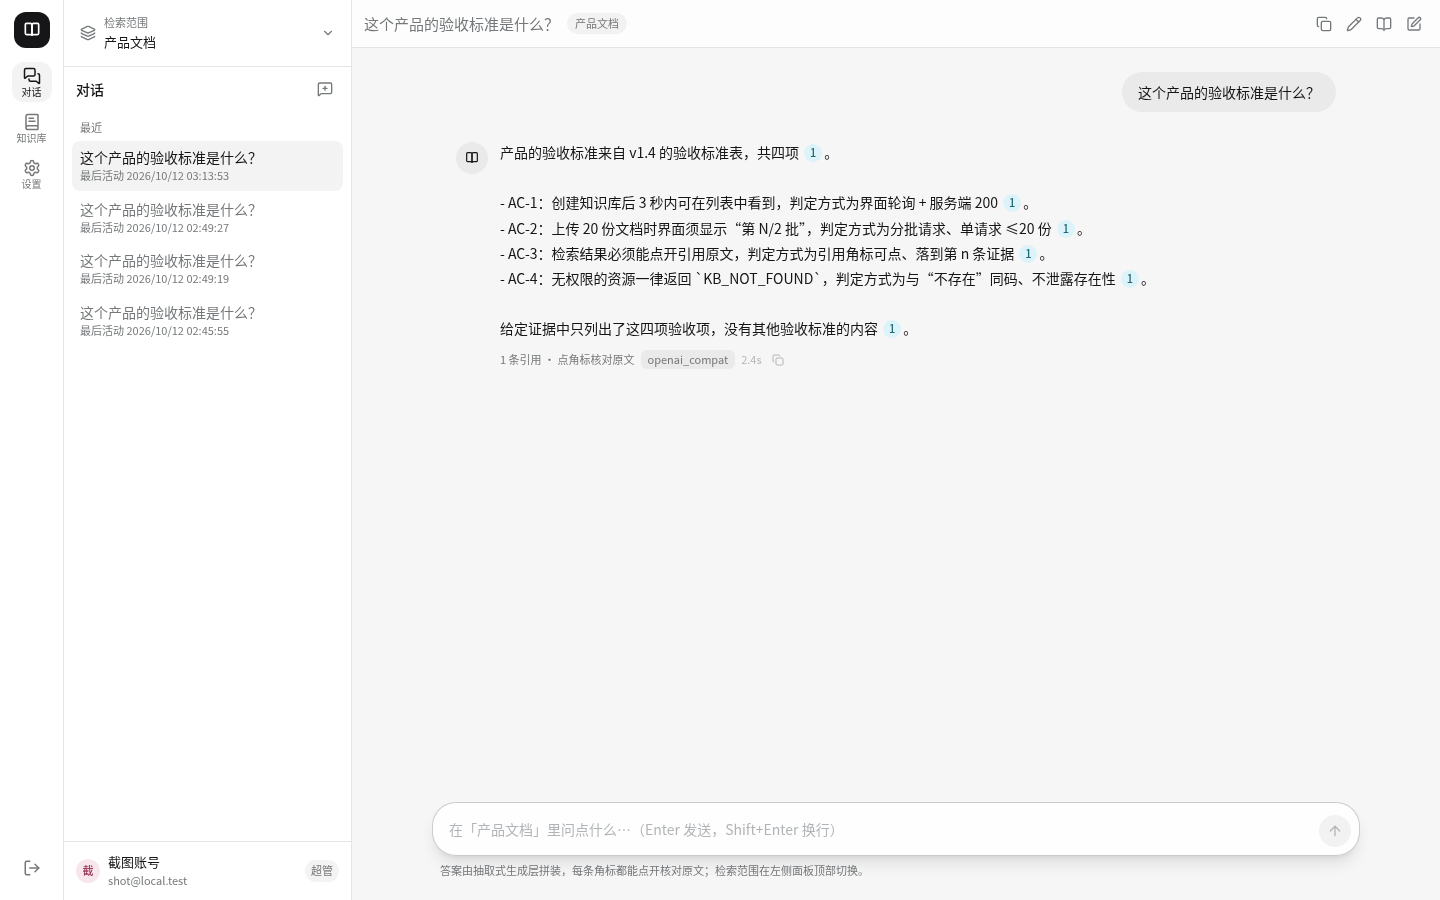This screenshot has height=900, width=1440.
Task: Click the pencil rename icon in header
Action: (1354, 24)
